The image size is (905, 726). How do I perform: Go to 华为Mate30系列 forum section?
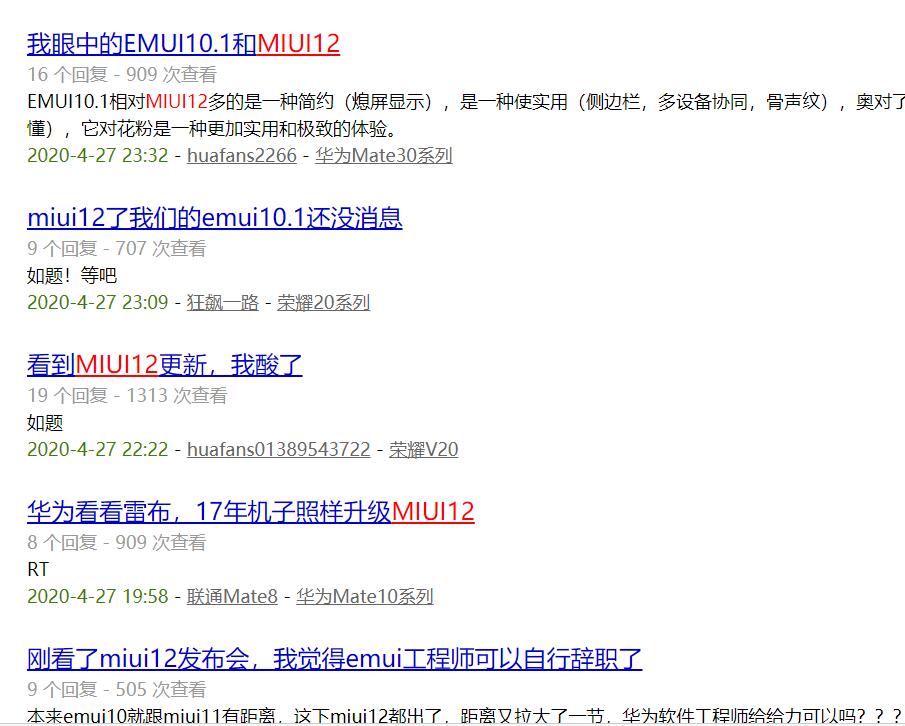(x=384, y=156)
